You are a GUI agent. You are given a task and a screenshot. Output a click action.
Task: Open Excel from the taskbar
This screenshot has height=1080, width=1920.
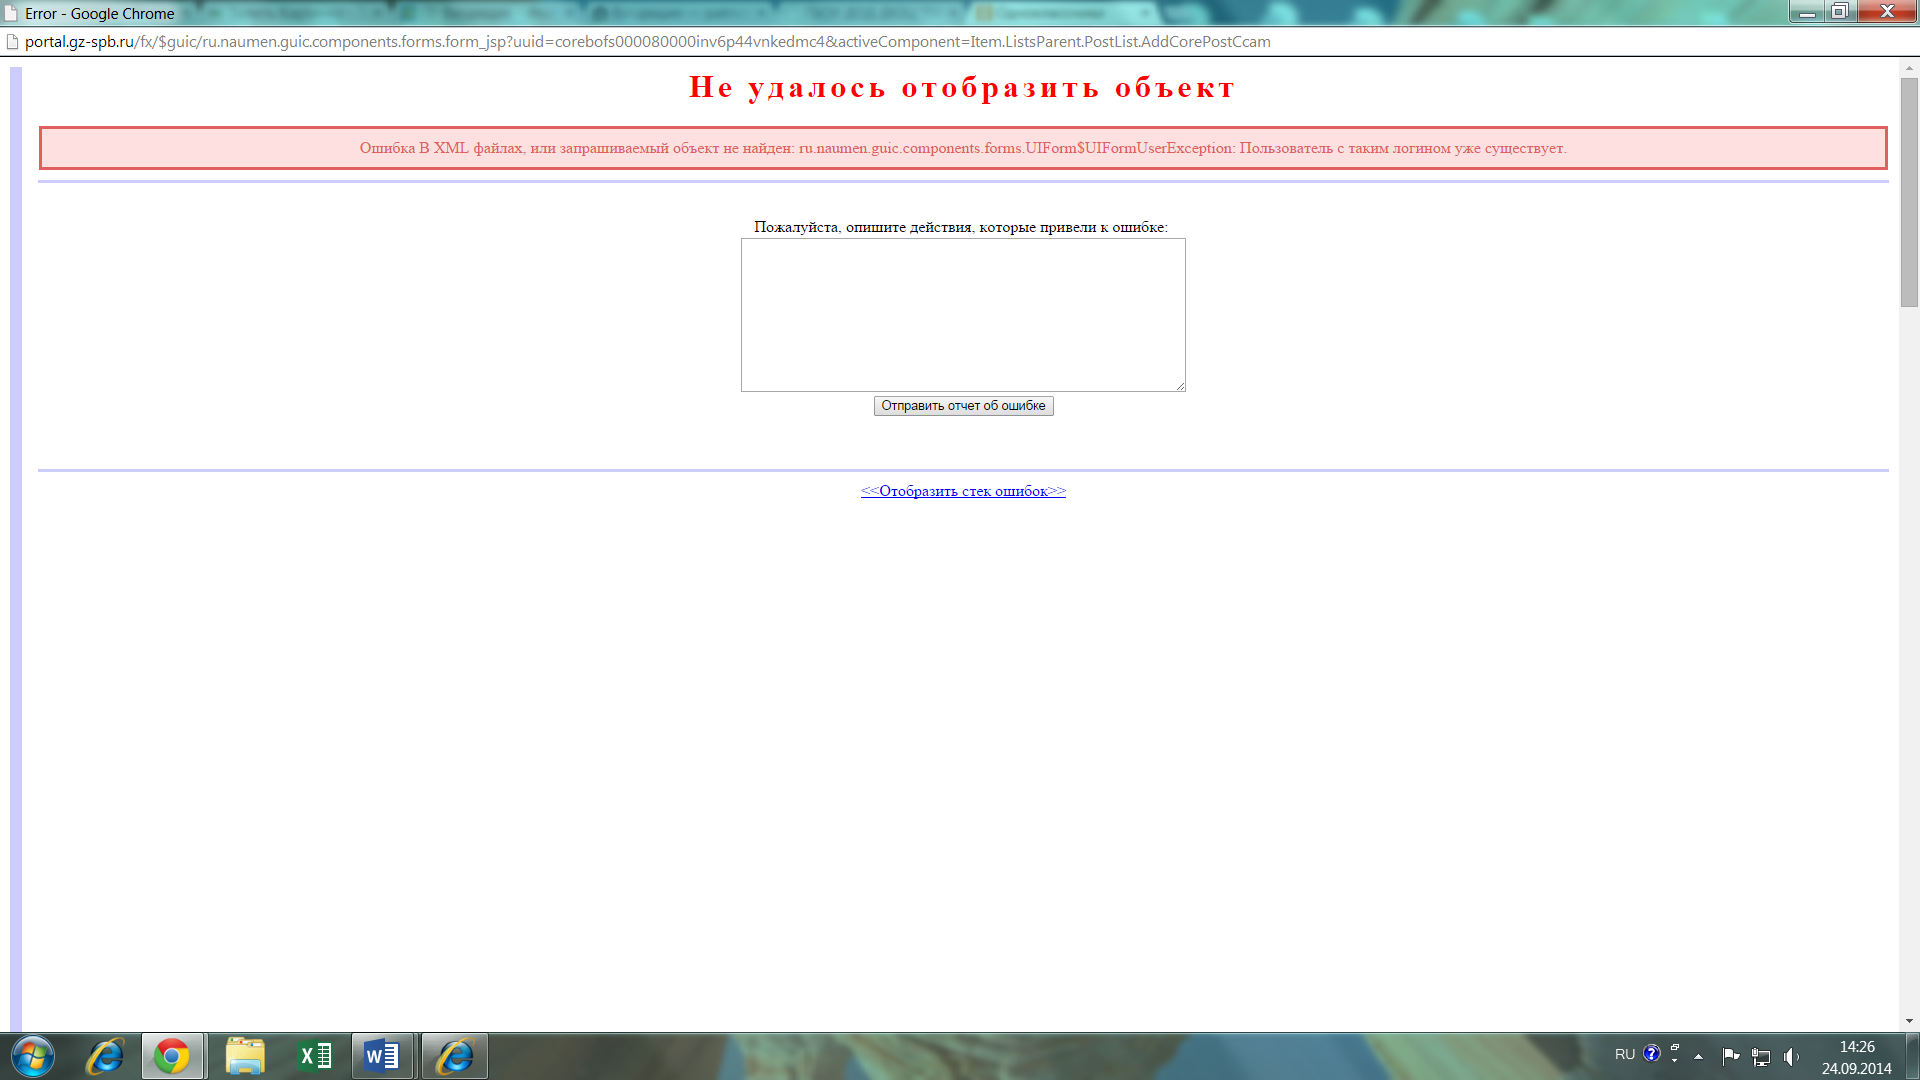[316, 1056]
